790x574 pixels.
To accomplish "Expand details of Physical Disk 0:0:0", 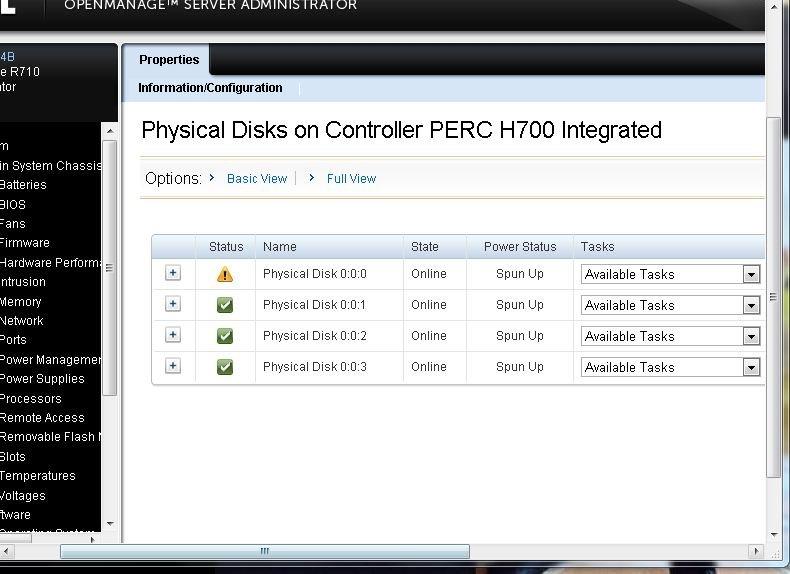I will tap(173, 273).
